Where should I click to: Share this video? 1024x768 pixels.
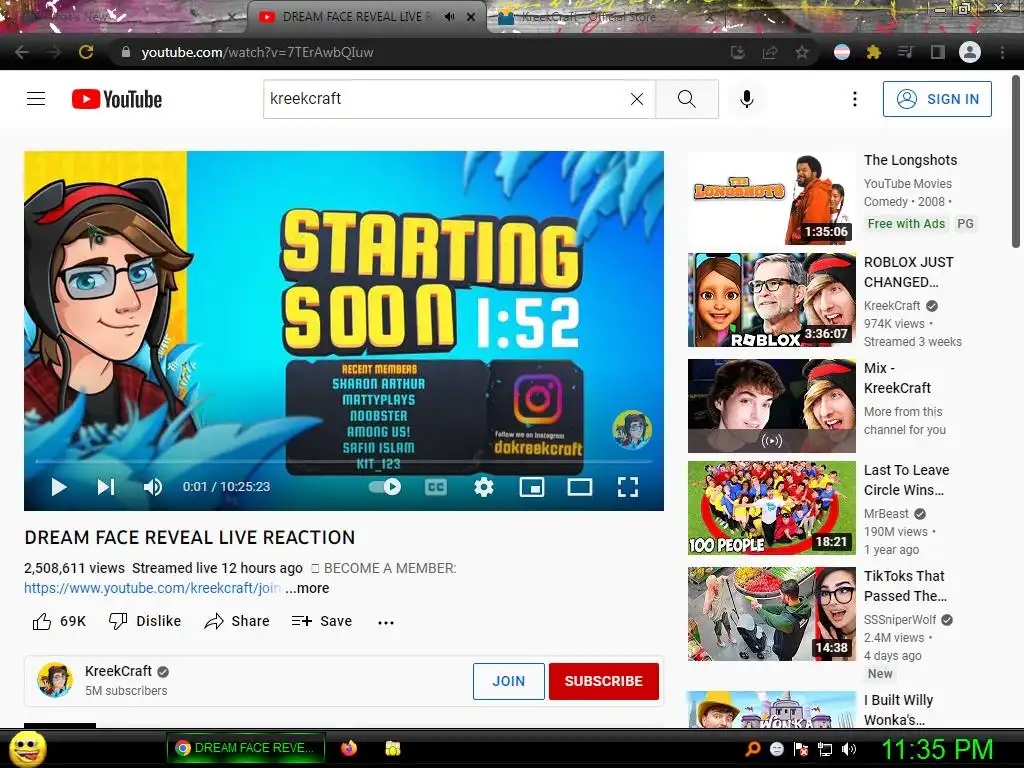click(x=236, y=621)
